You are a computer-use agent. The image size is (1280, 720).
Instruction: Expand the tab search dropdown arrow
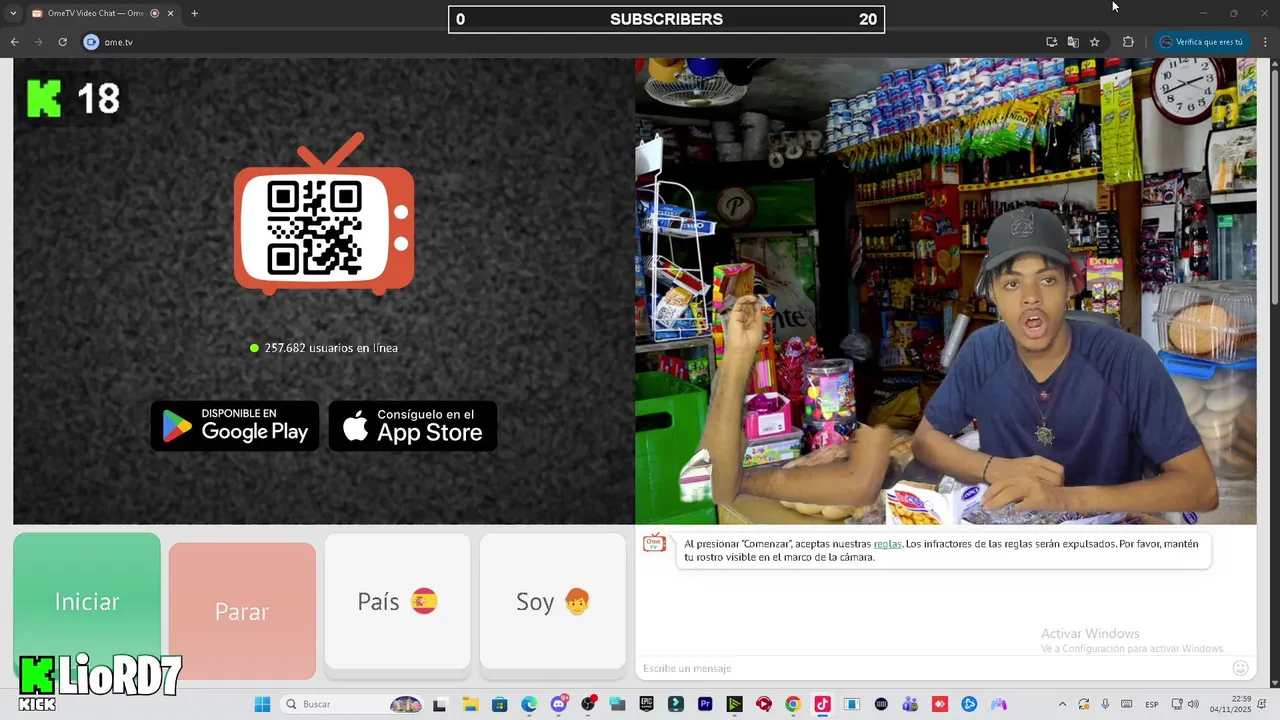12,13
